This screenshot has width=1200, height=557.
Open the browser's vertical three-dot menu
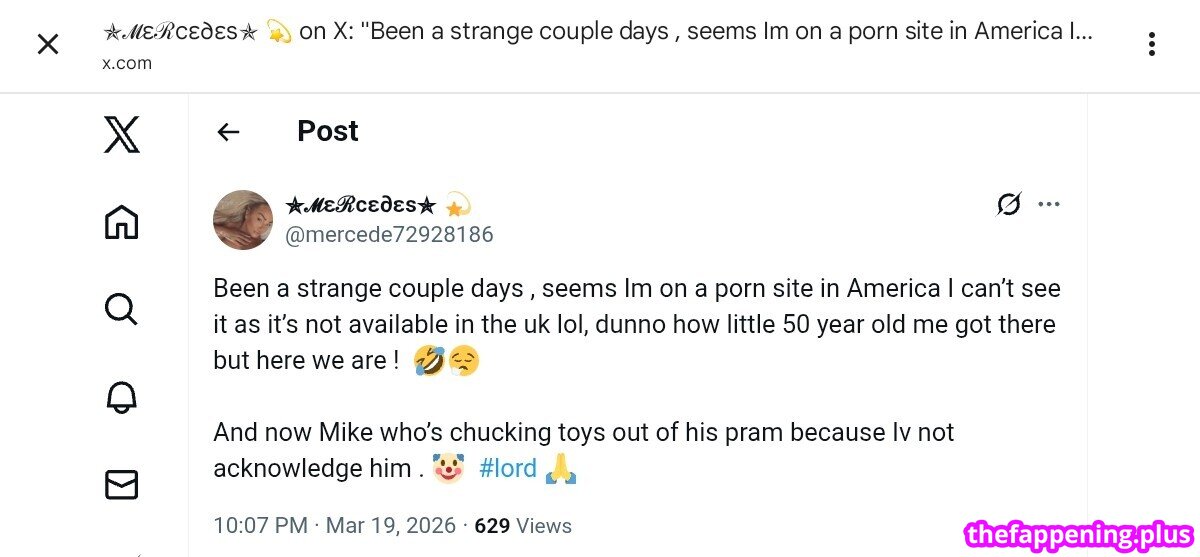(1152, 44)
